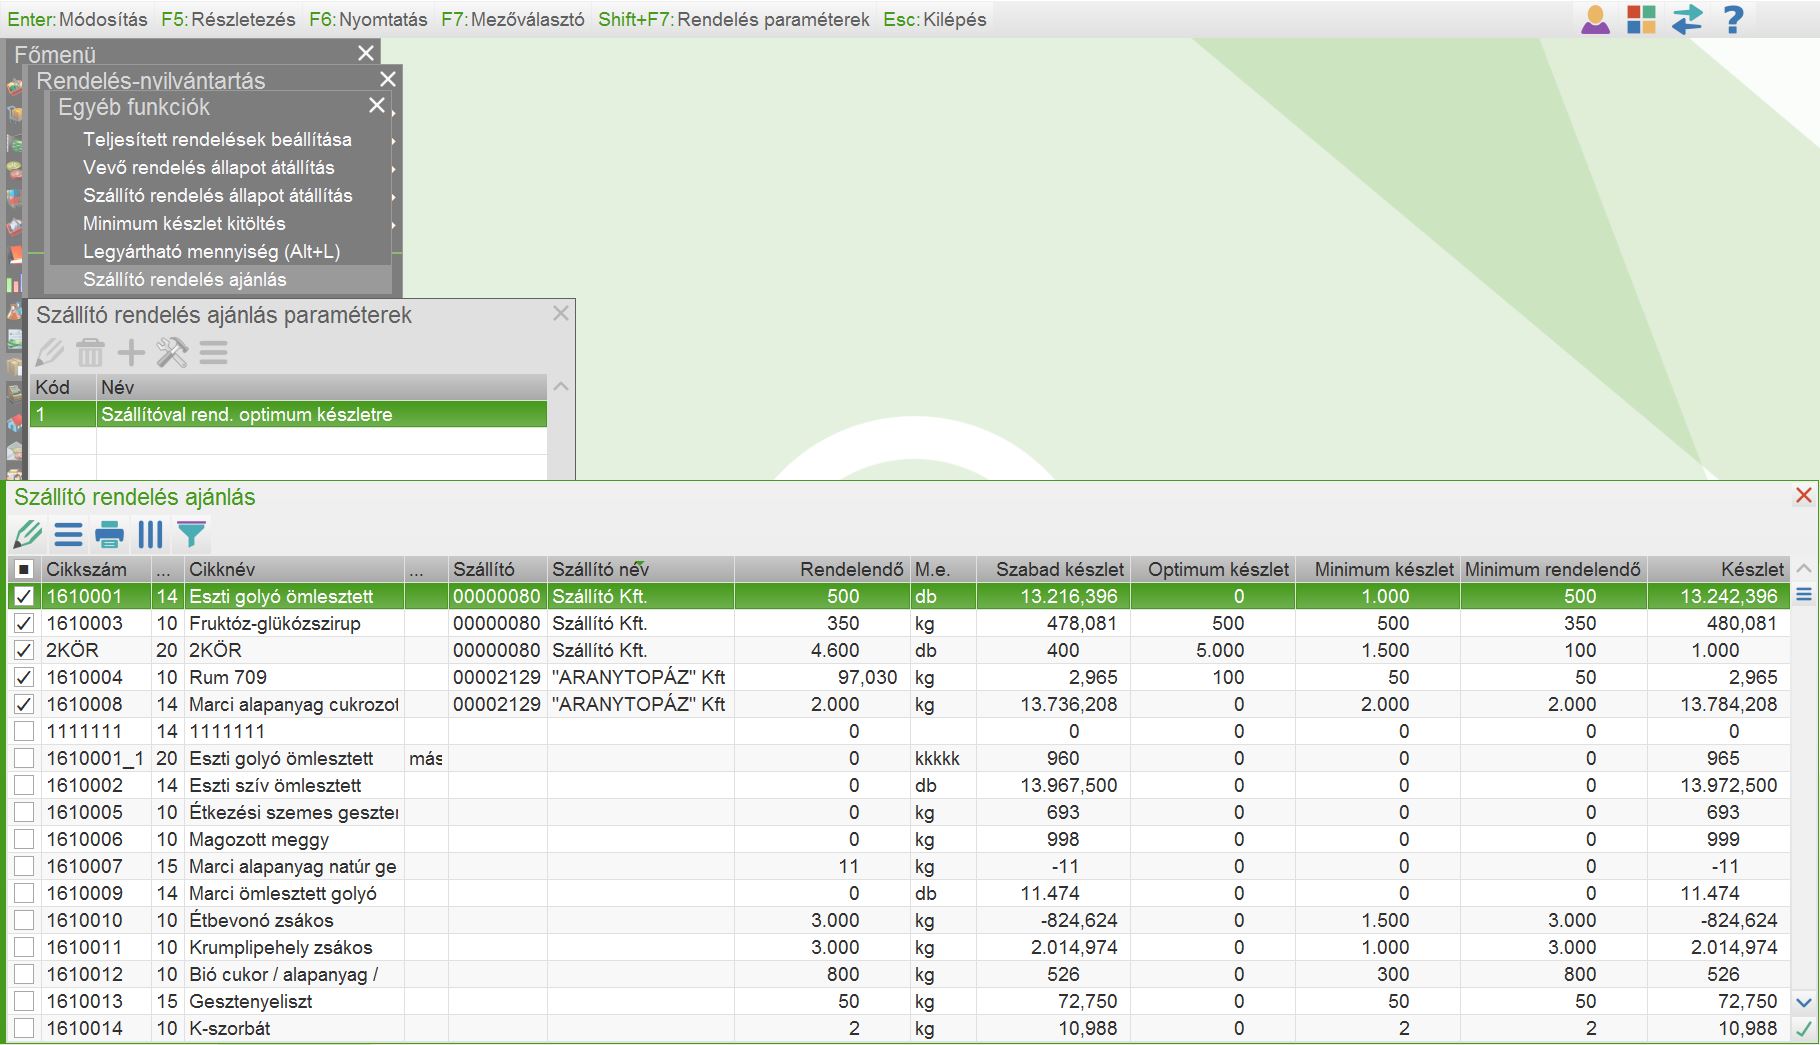Viewport: 1820px width, 1045px height.
Task: Click the funnel filter icon
Action: point(191,535)
